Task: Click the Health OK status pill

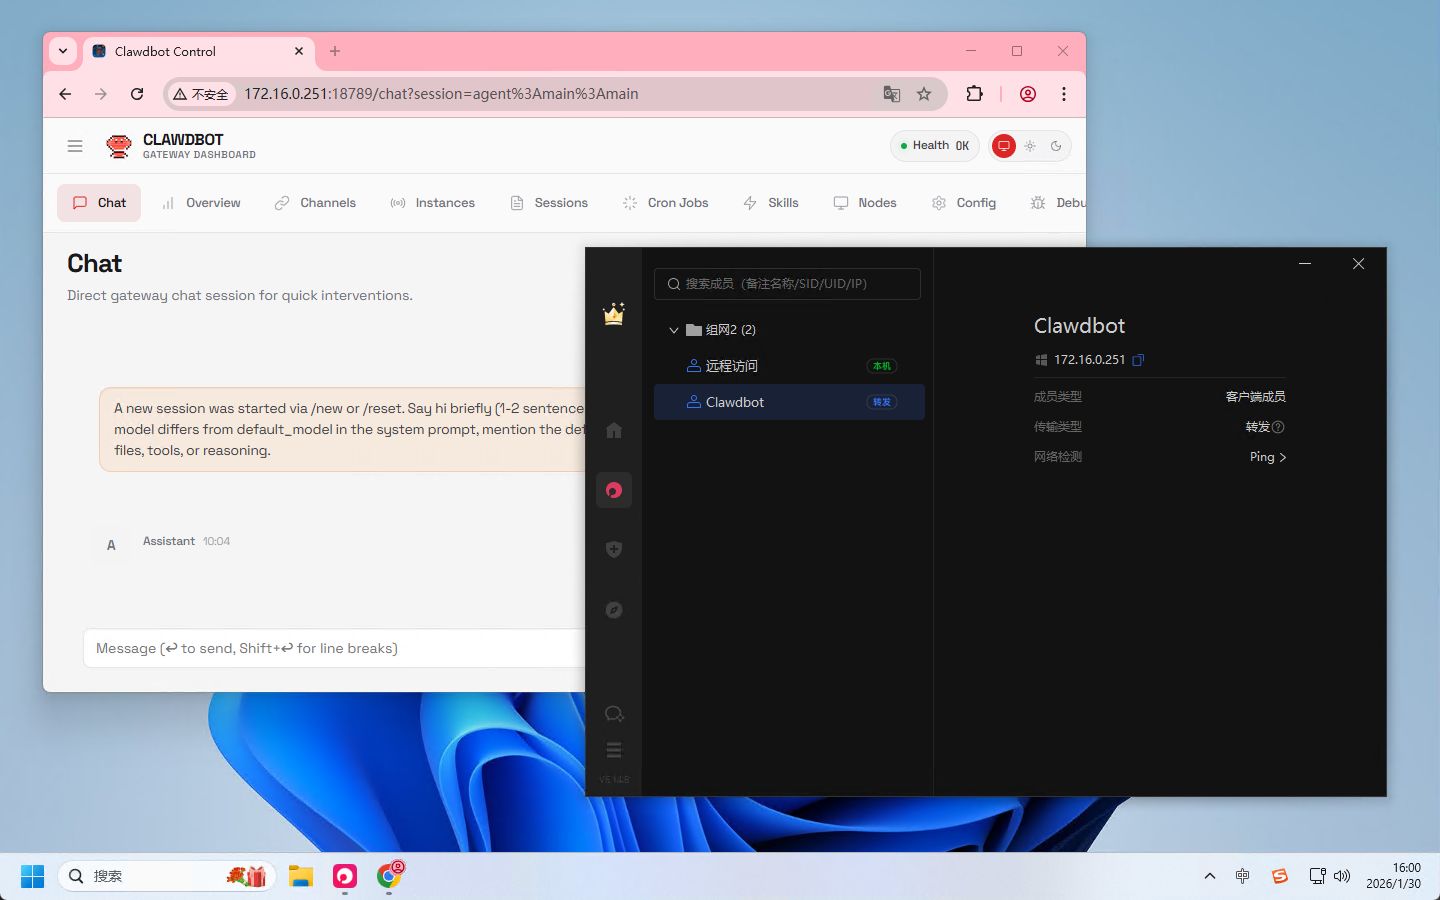Action: [935, 146]
